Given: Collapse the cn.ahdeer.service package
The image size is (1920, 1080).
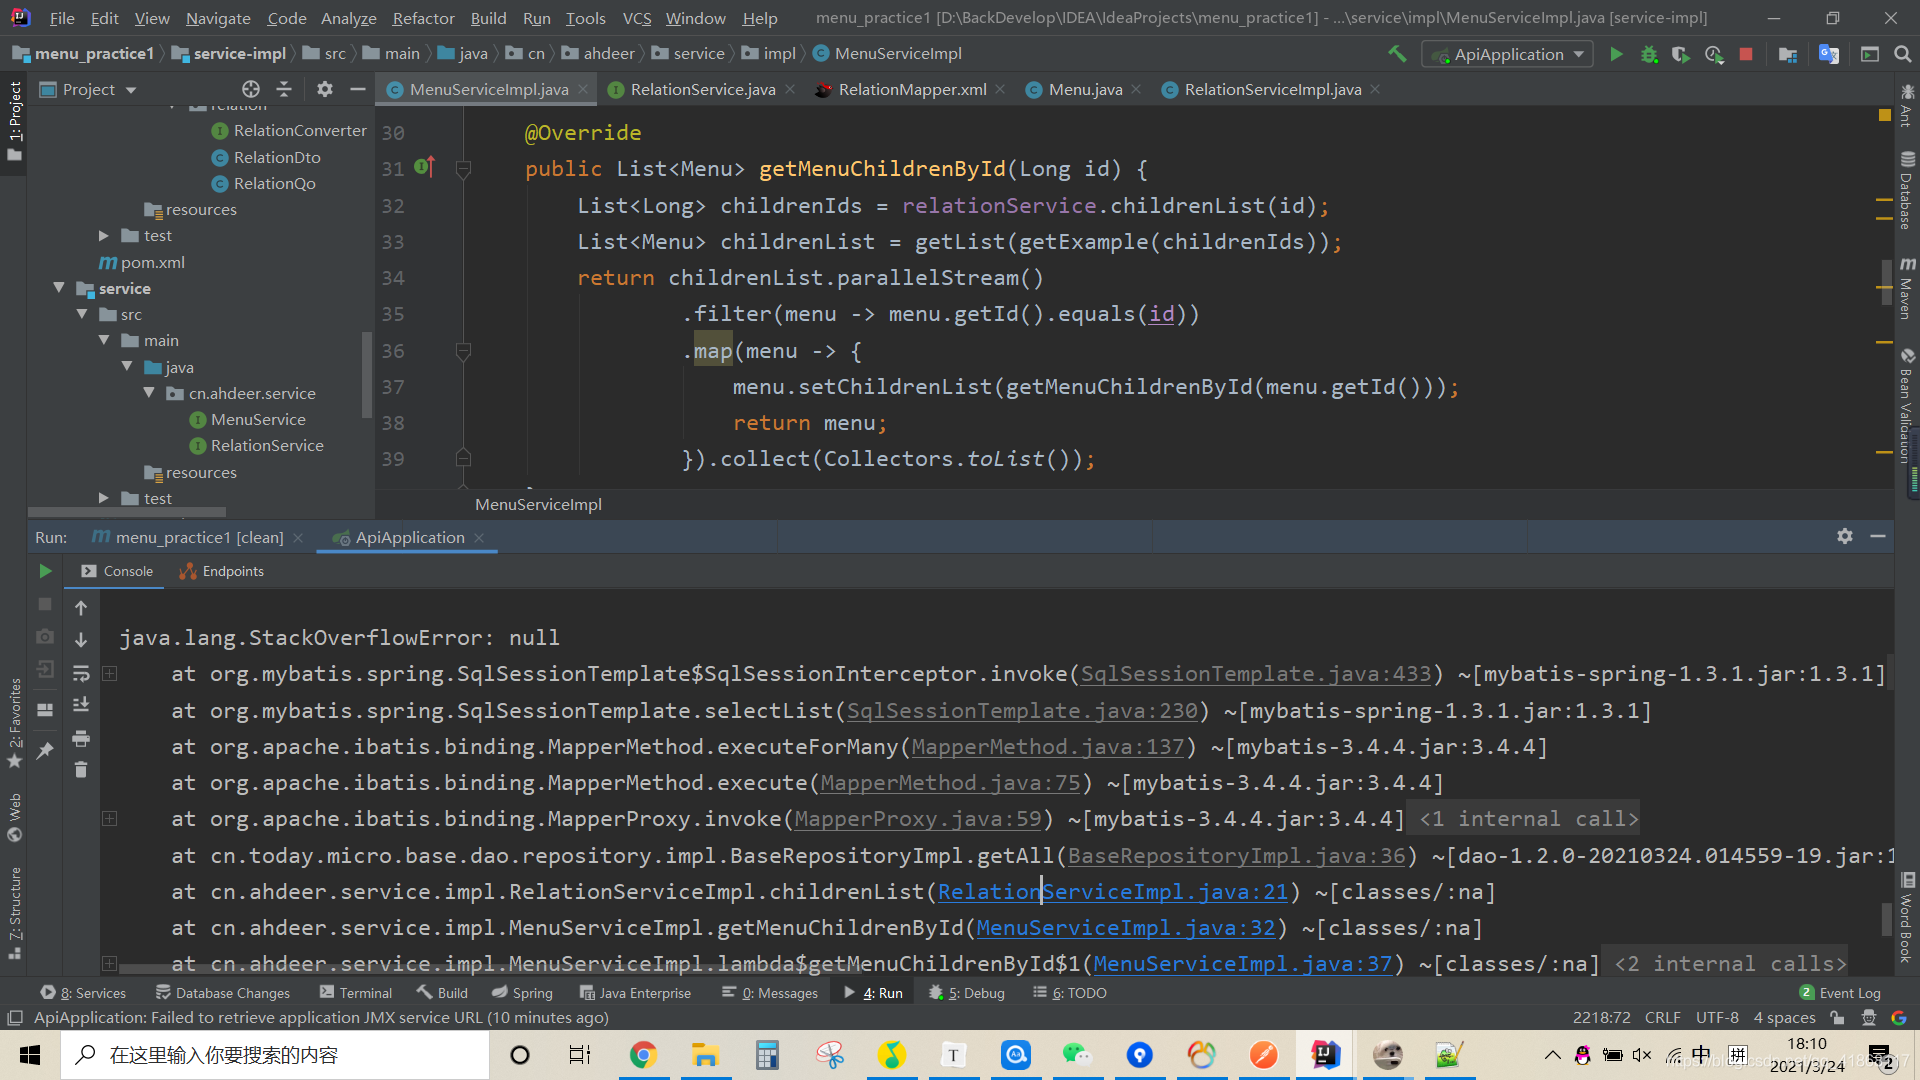Looking at the screenshot, I should [149, 393].
